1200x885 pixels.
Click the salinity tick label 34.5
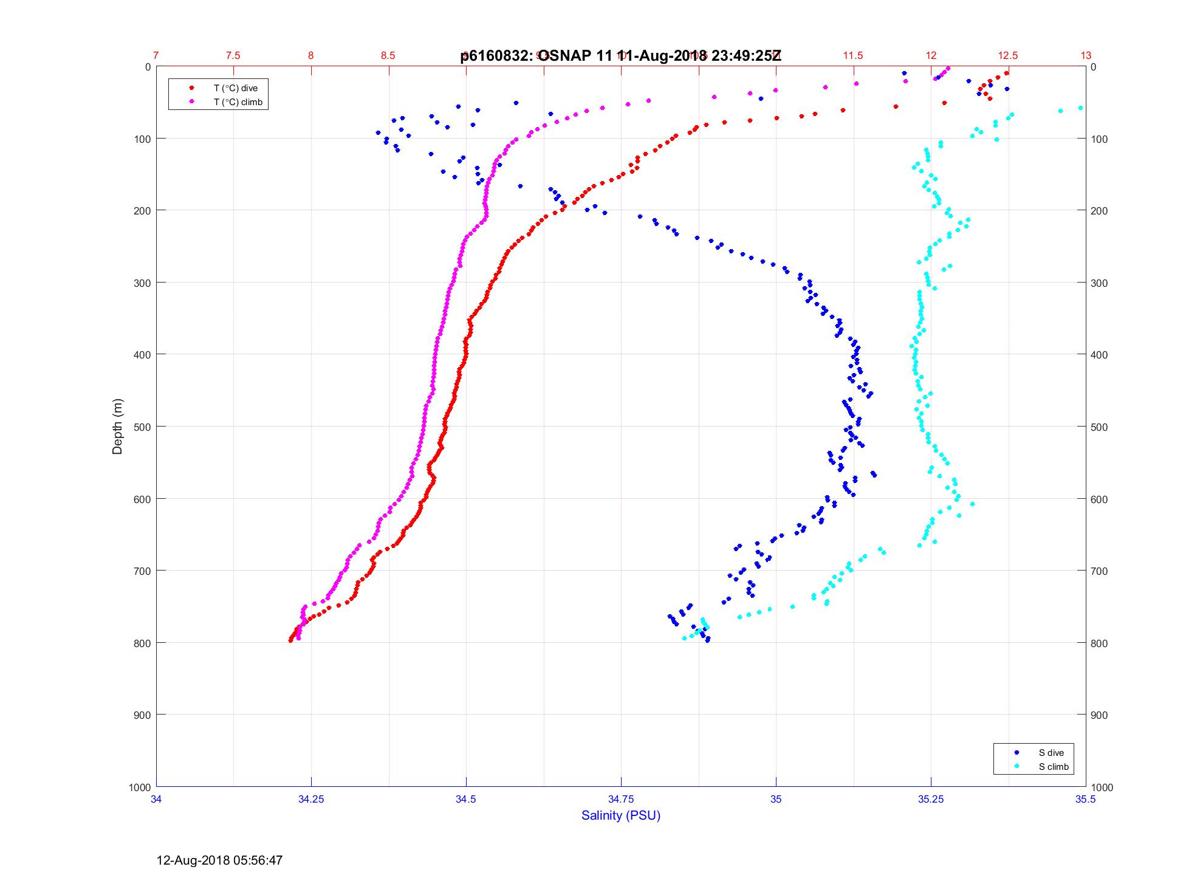(x=466, y=800)
